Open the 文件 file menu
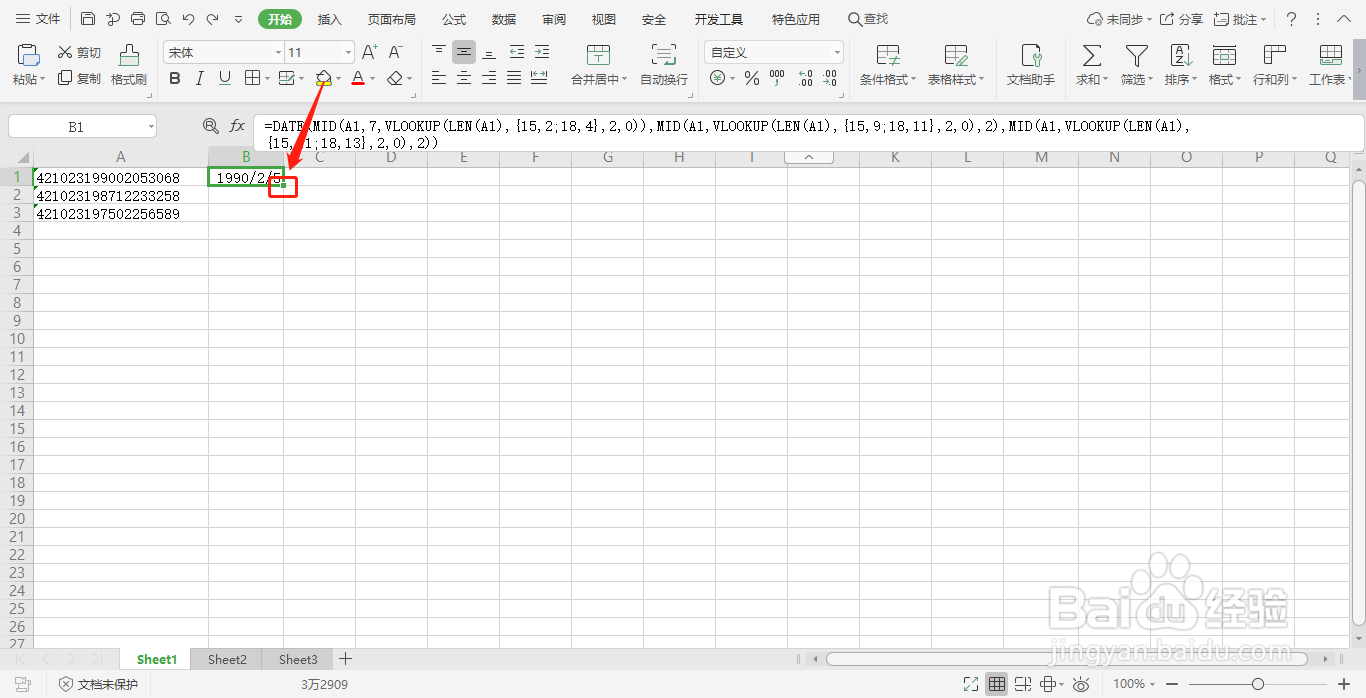Screen dimensions: 1366x698 [38, 19]
